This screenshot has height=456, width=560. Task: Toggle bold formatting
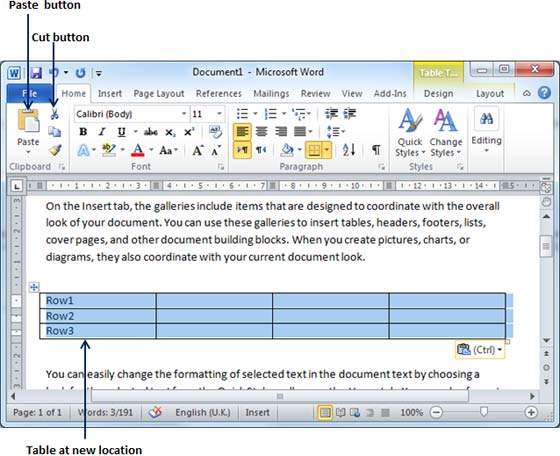click(83, 132)
